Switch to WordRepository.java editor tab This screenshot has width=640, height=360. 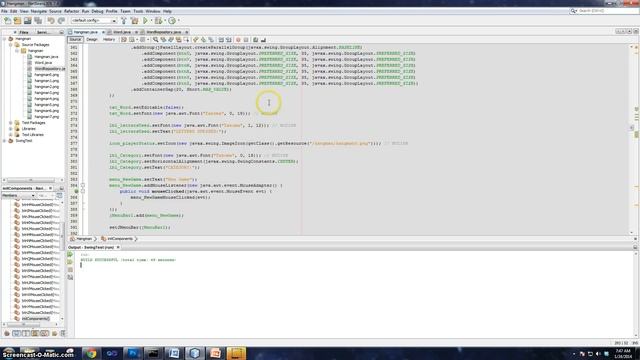(x=163, y=32)
